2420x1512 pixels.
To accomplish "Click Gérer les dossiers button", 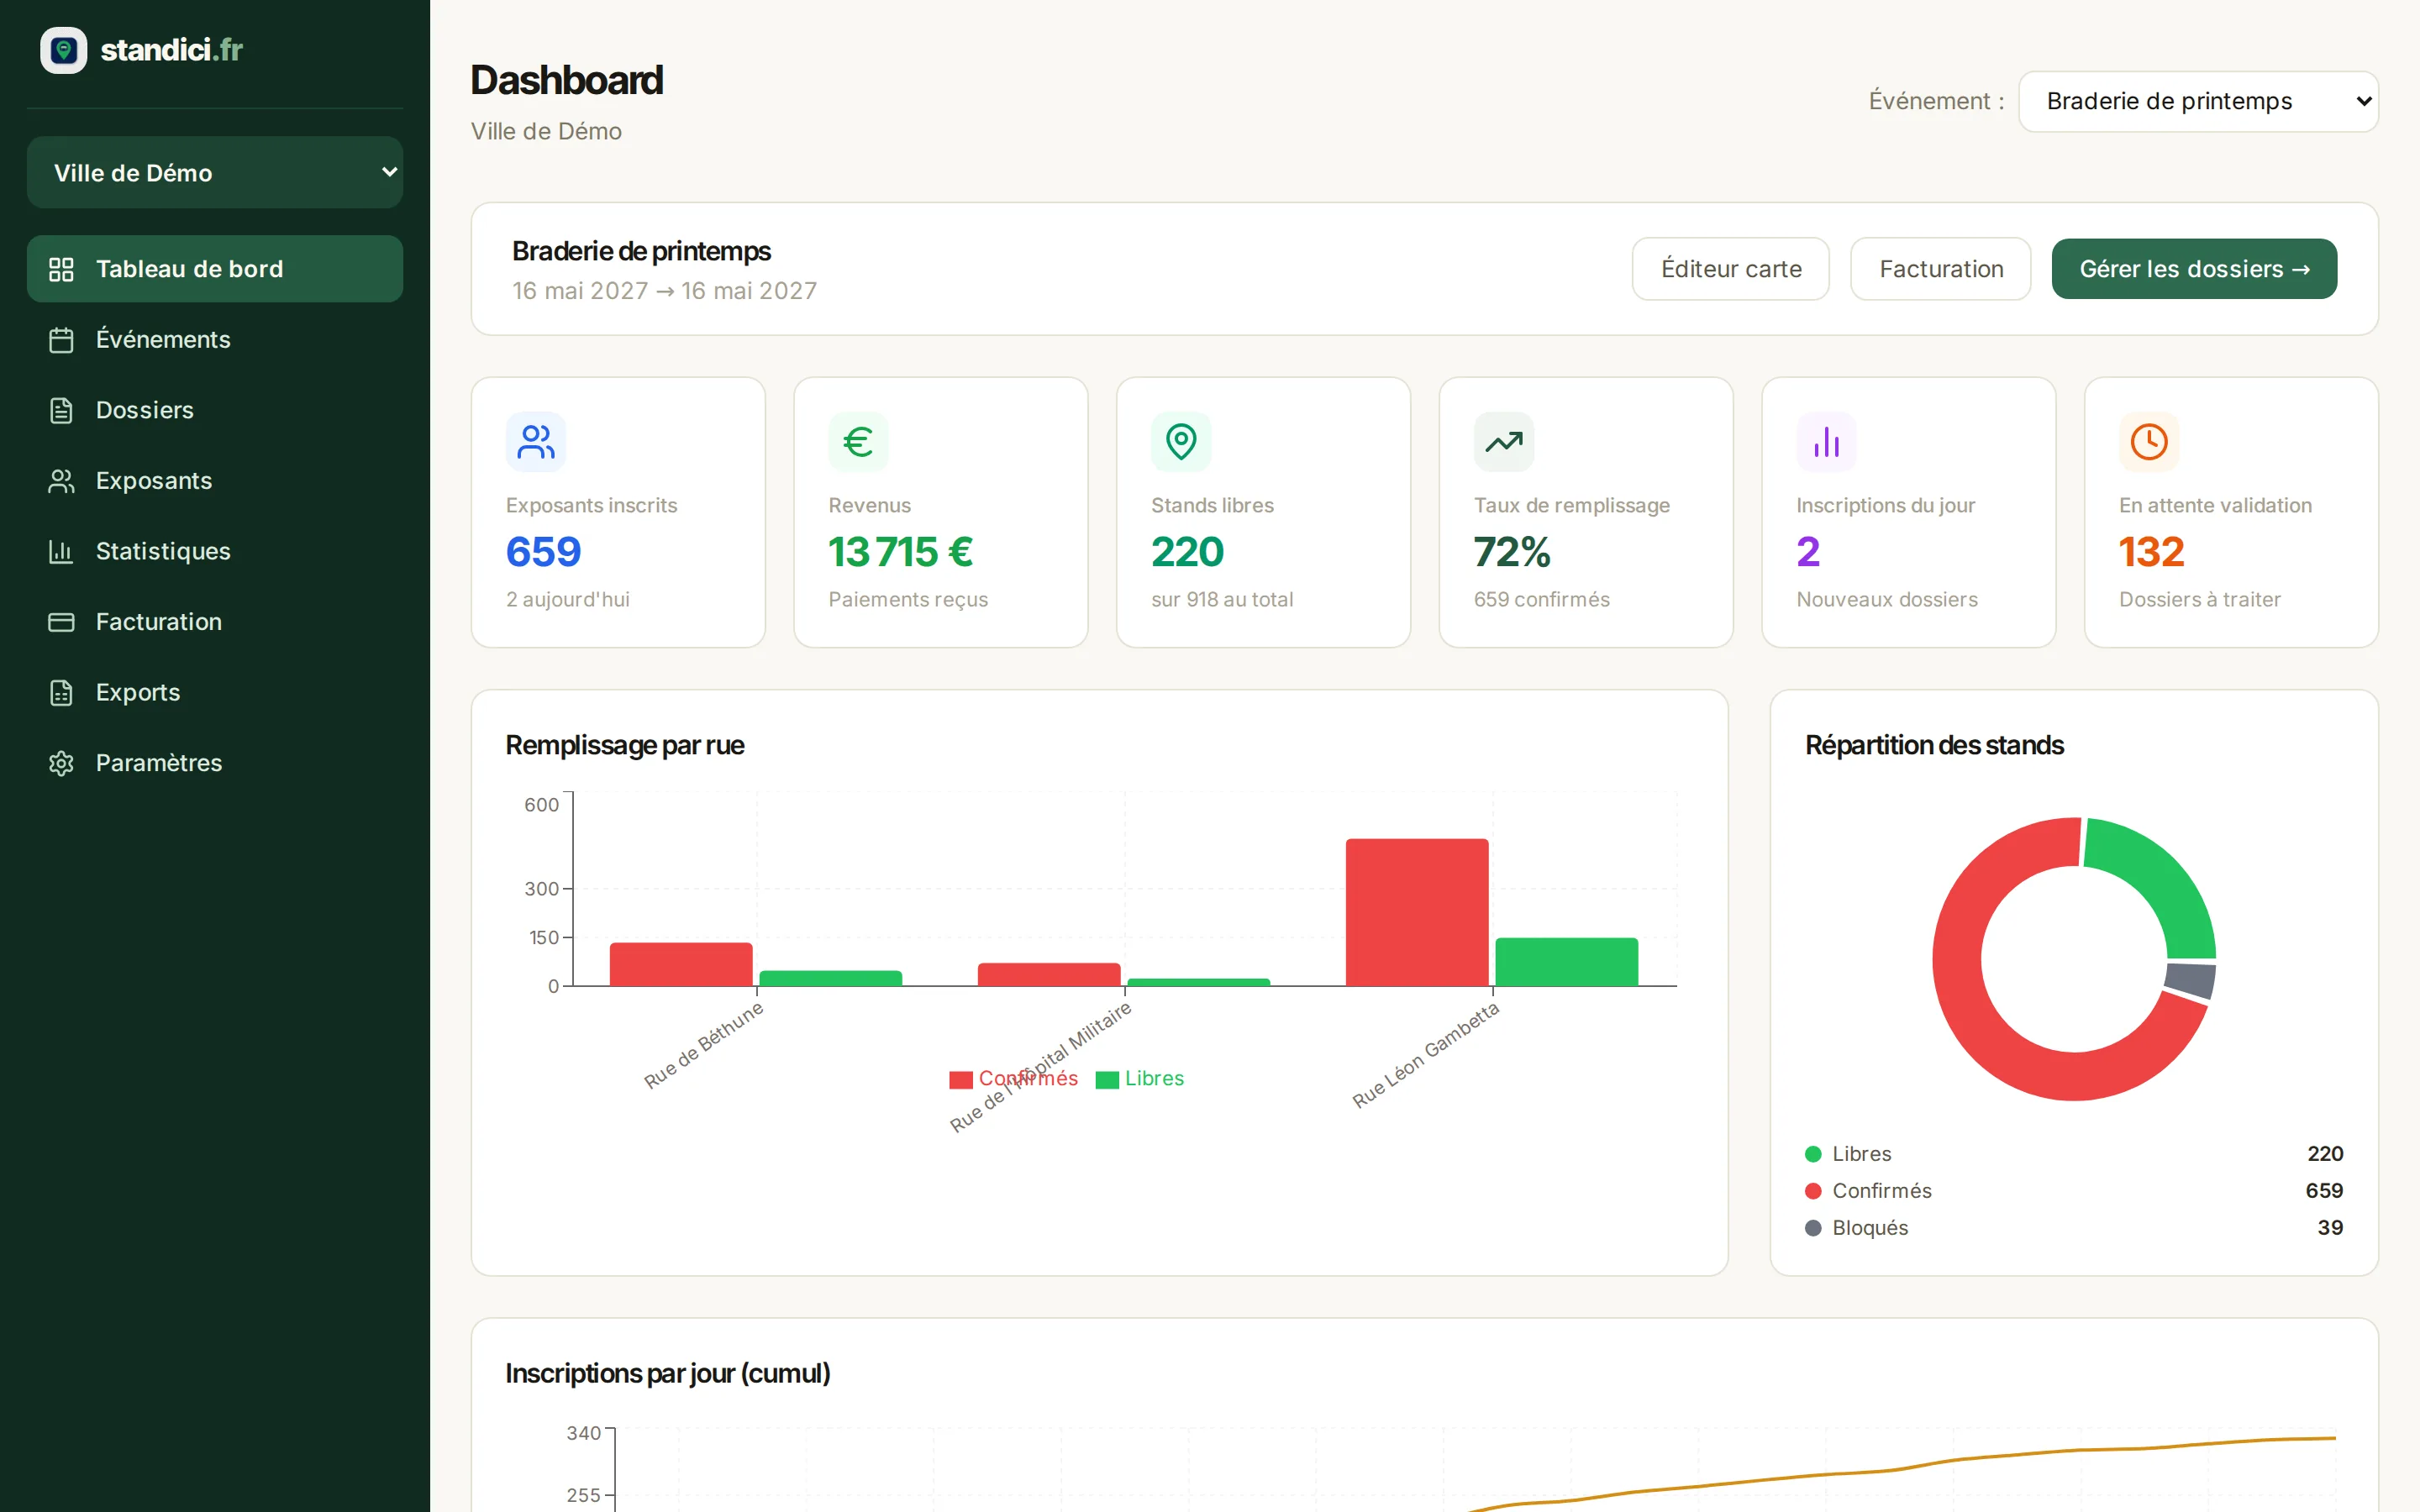I will pos(2194,269).
